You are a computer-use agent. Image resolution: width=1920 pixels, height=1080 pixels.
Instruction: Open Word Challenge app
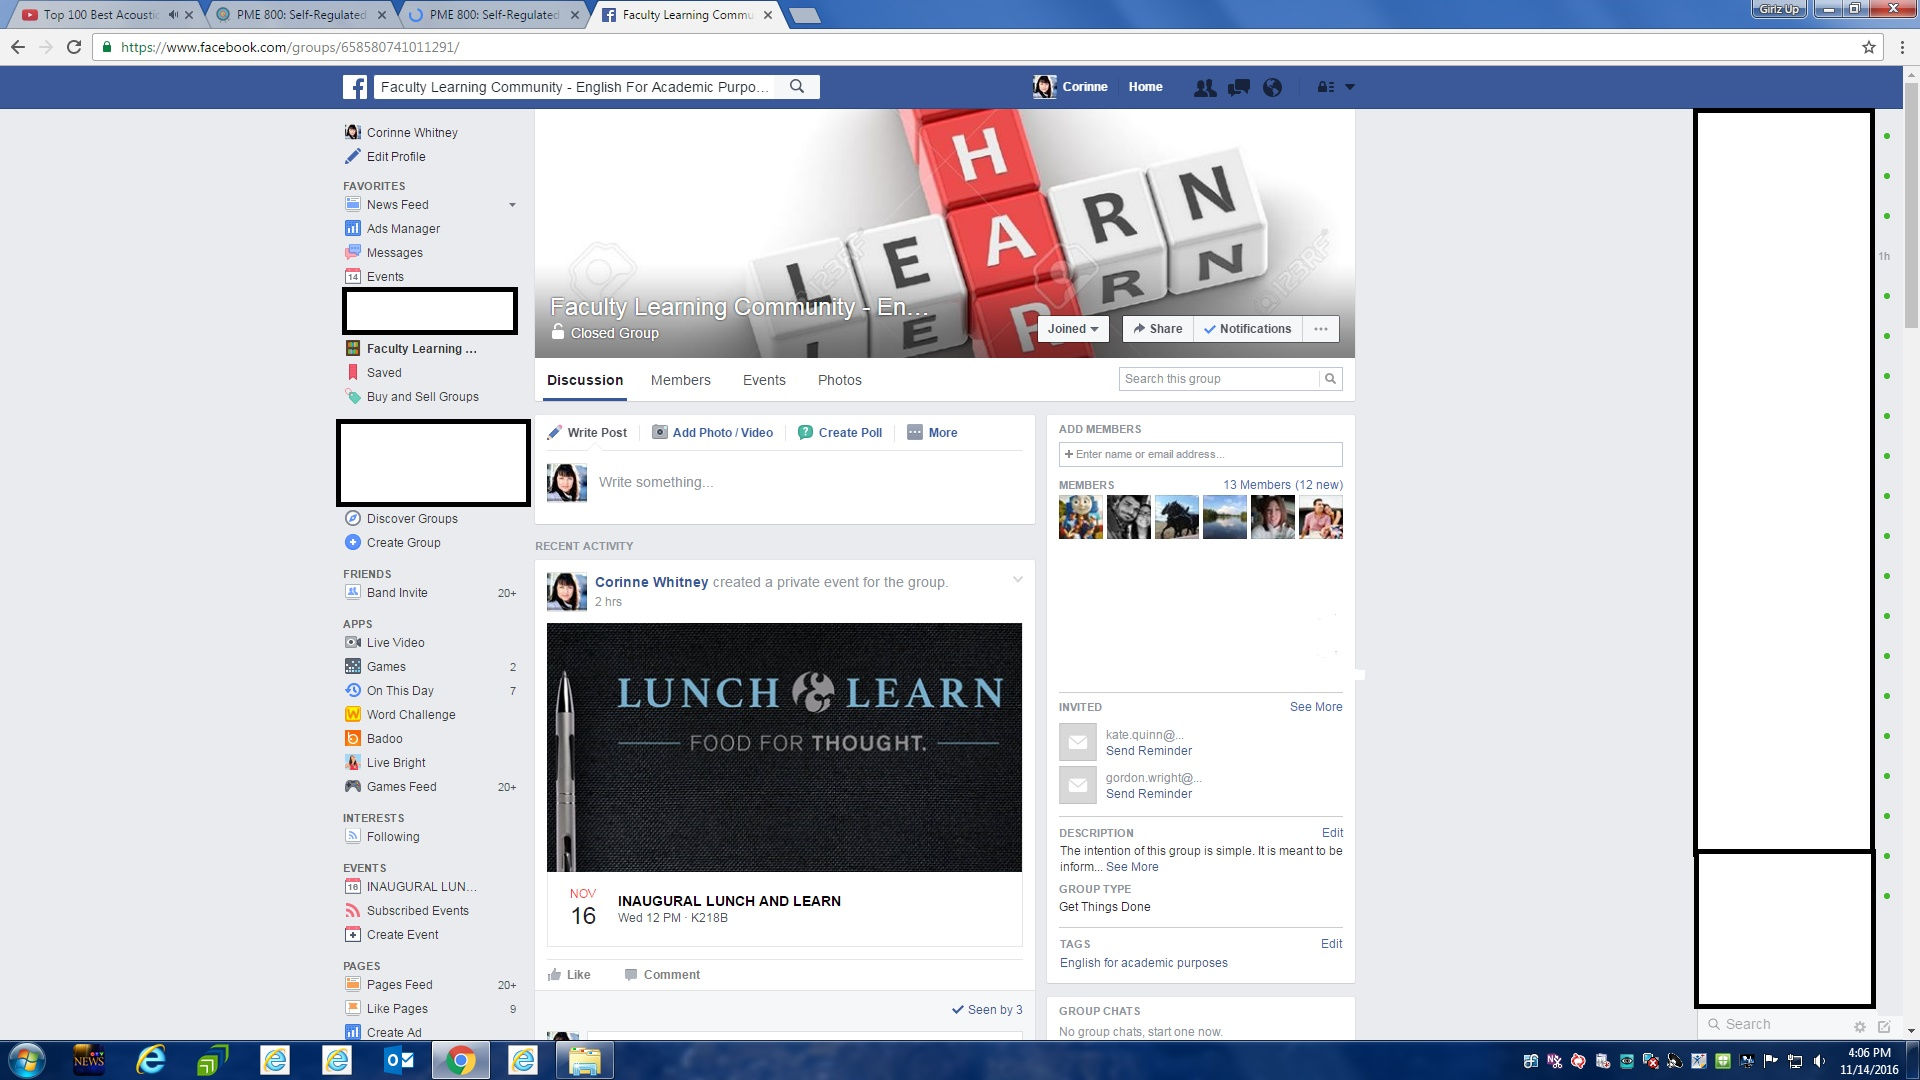tap(410, 715)
